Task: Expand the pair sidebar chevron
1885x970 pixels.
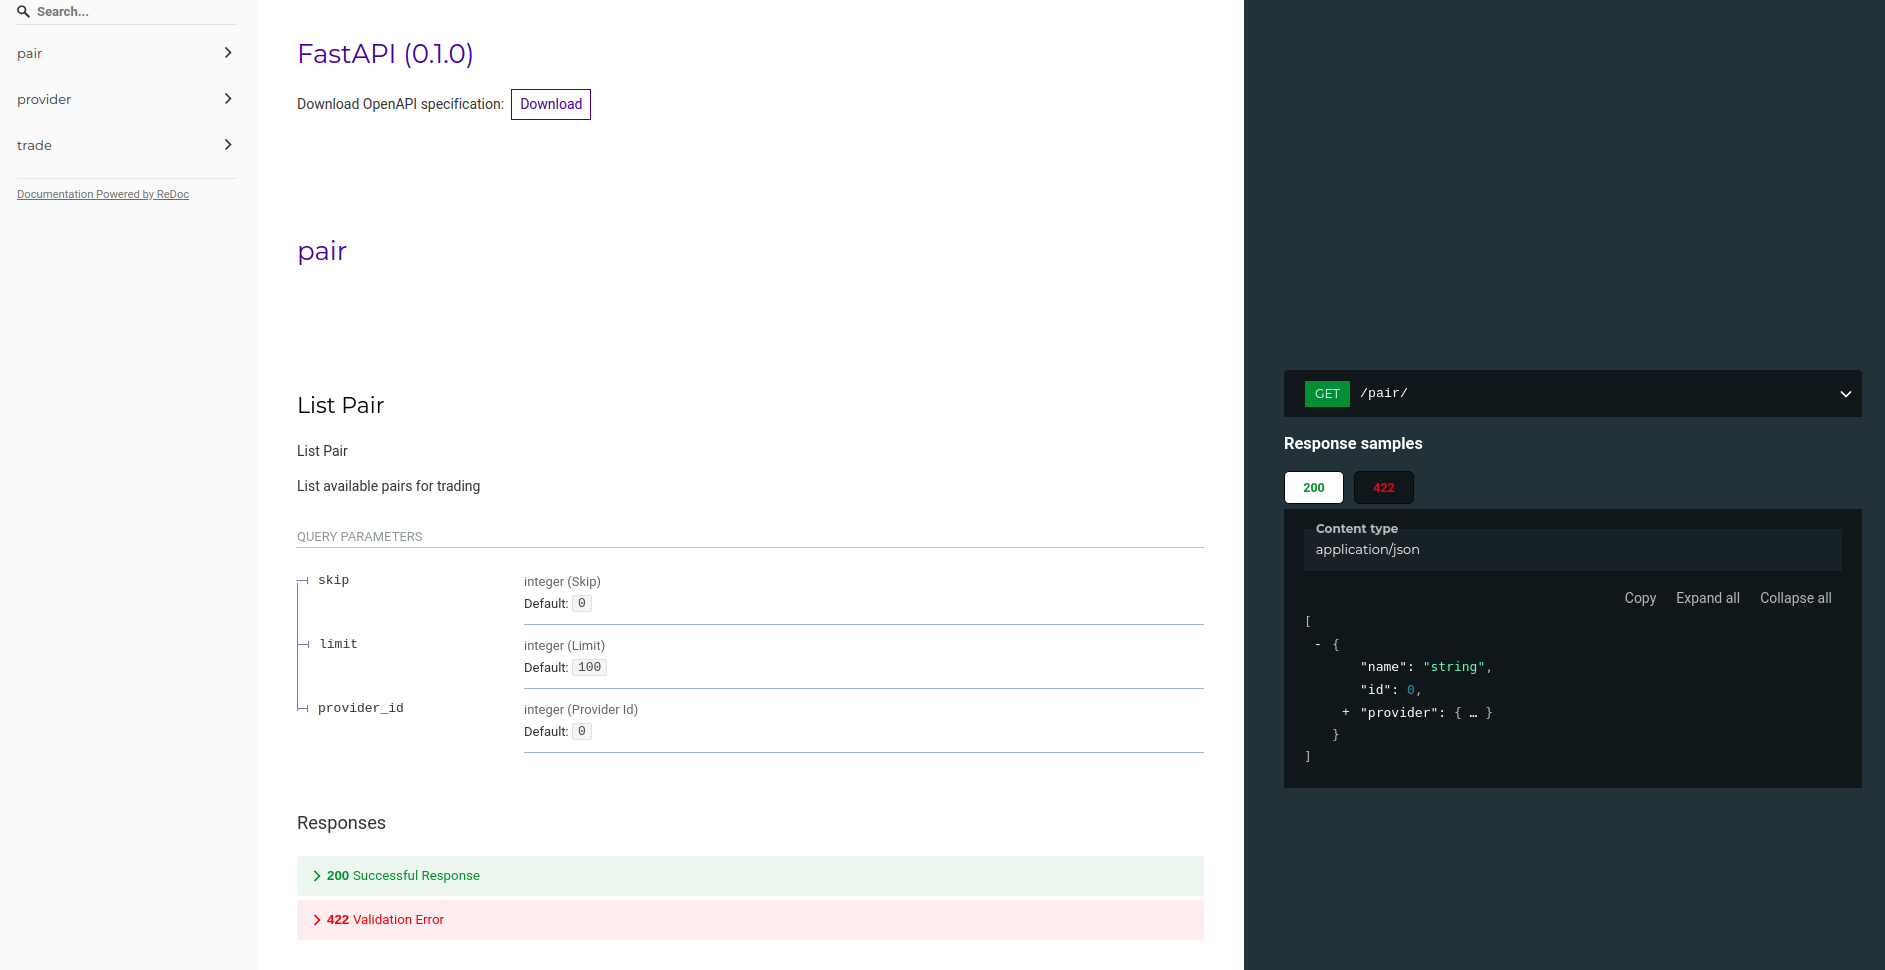Action: (228, 53)
